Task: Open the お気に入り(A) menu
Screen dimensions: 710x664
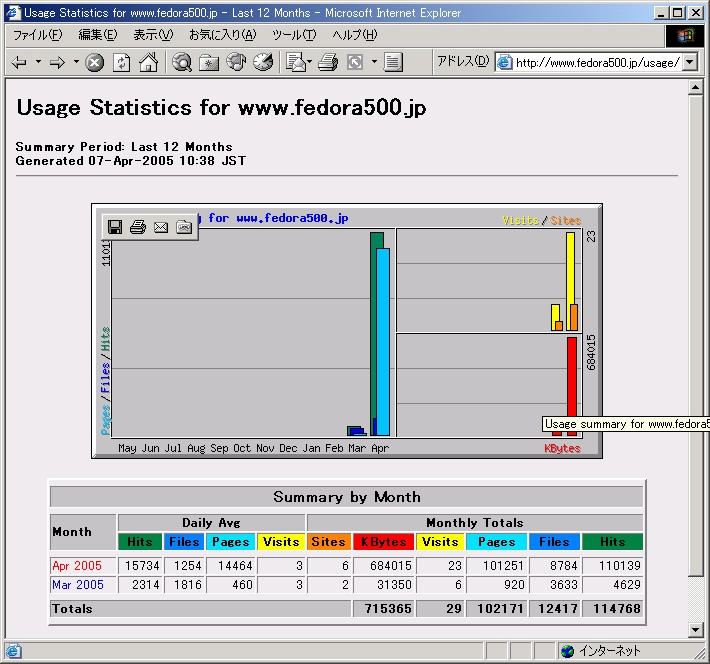Action: 223,35
